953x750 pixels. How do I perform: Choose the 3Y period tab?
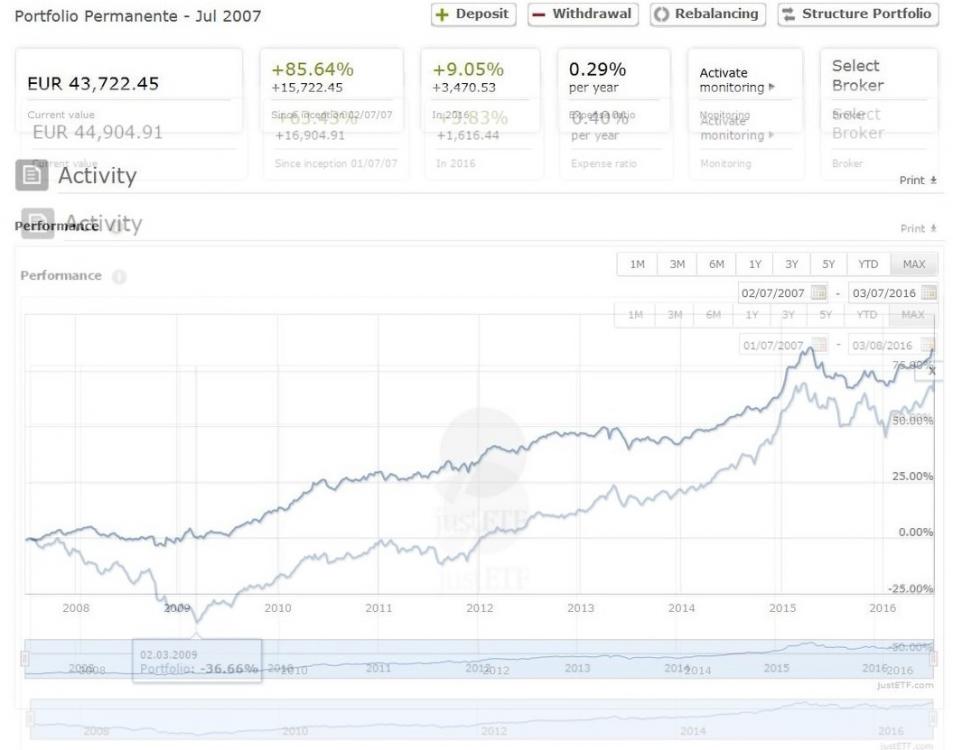792,264
